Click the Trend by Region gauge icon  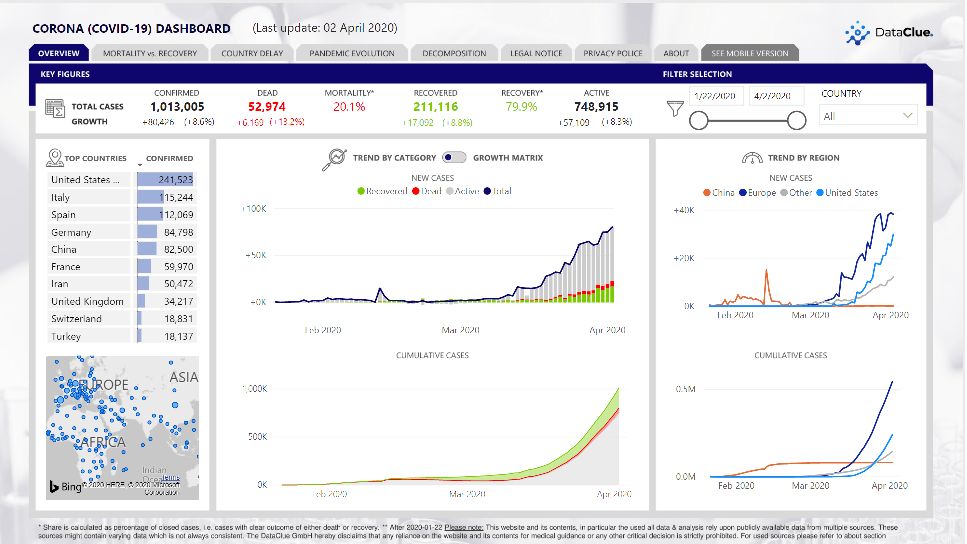[x=753, y=158]
